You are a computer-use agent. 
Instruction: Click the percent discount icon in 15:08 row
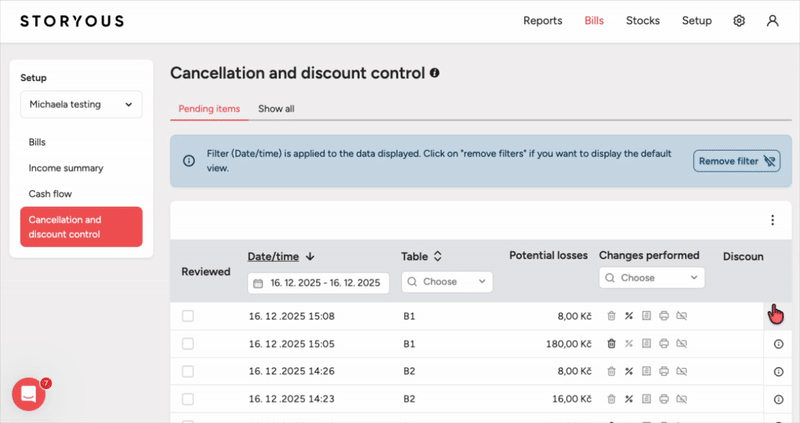pyautogui.click(x=629, y=316)
